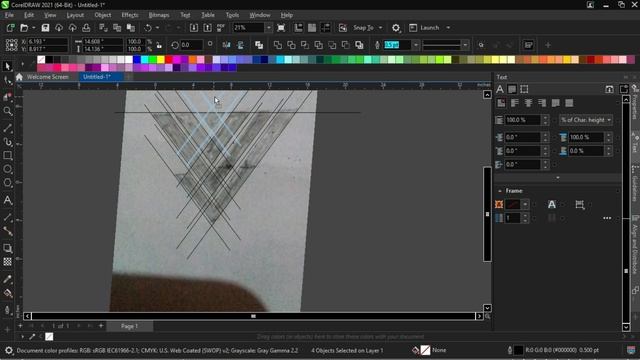640x360 pixels.
Task: Toggle the show rulers icon
Action: (298, 28)
